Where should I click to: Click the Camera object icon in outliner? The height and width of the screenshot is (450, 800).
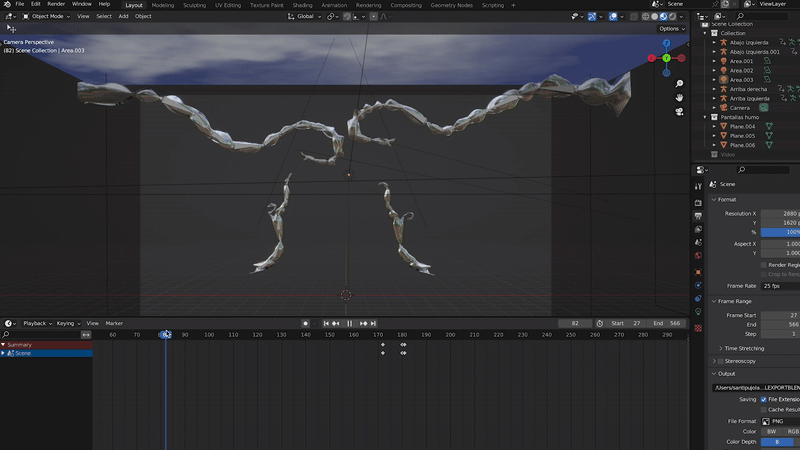coord(723,108)
